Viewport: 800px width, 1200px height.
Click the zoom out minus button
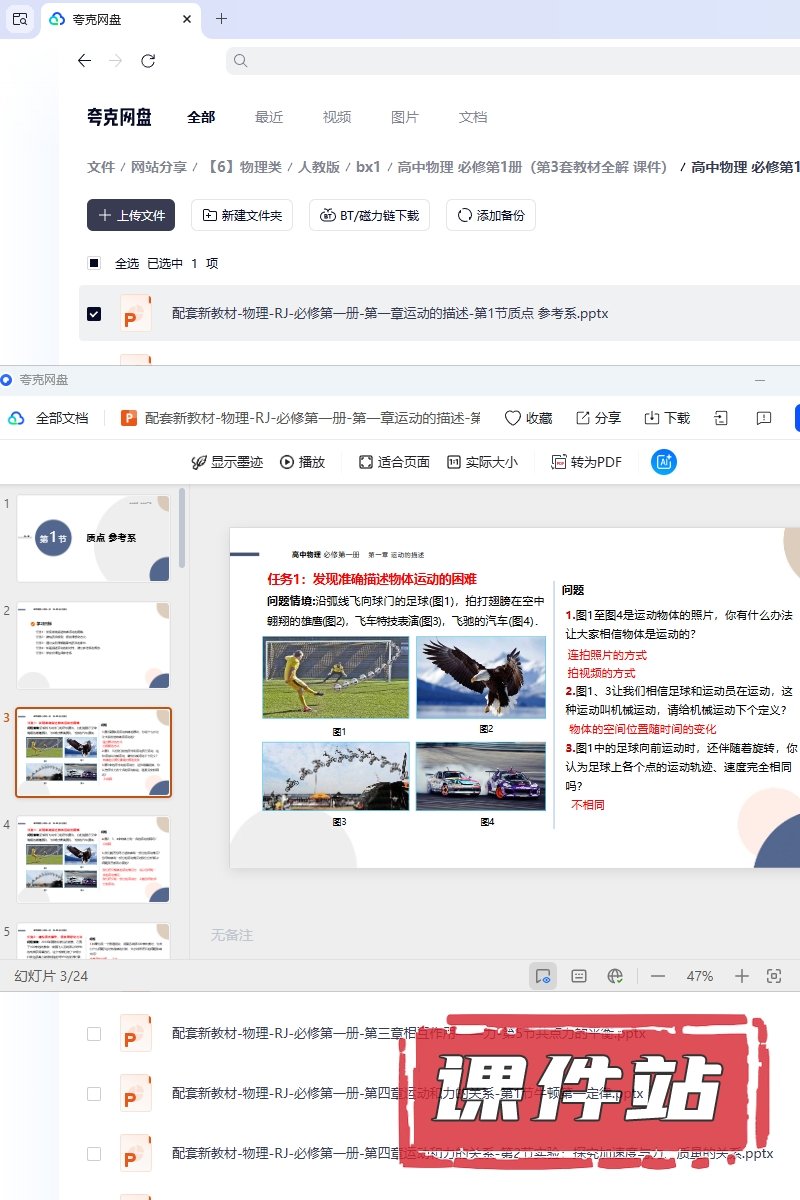(658, 976)
